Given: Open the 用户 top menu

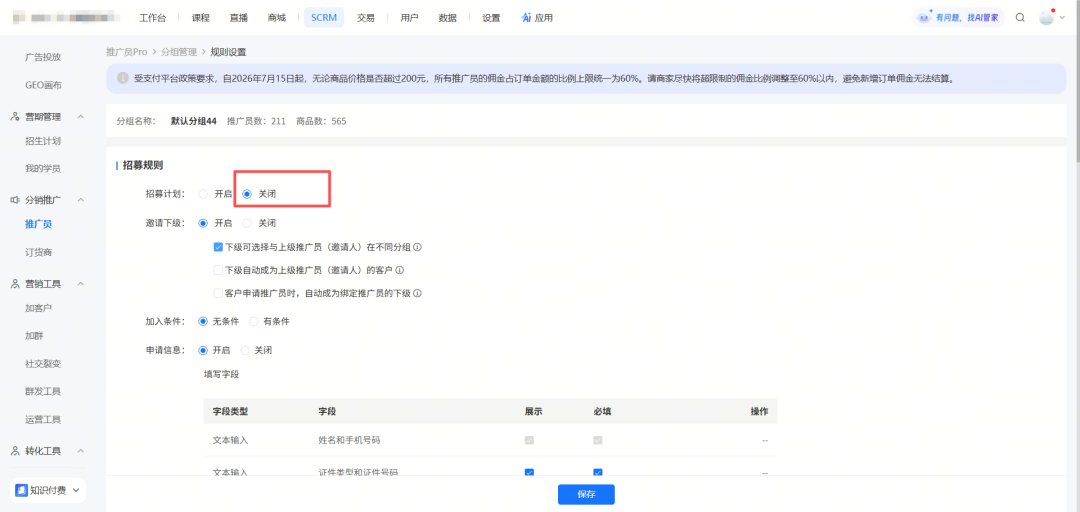Looking at the screenshot, I should point(409,18).
